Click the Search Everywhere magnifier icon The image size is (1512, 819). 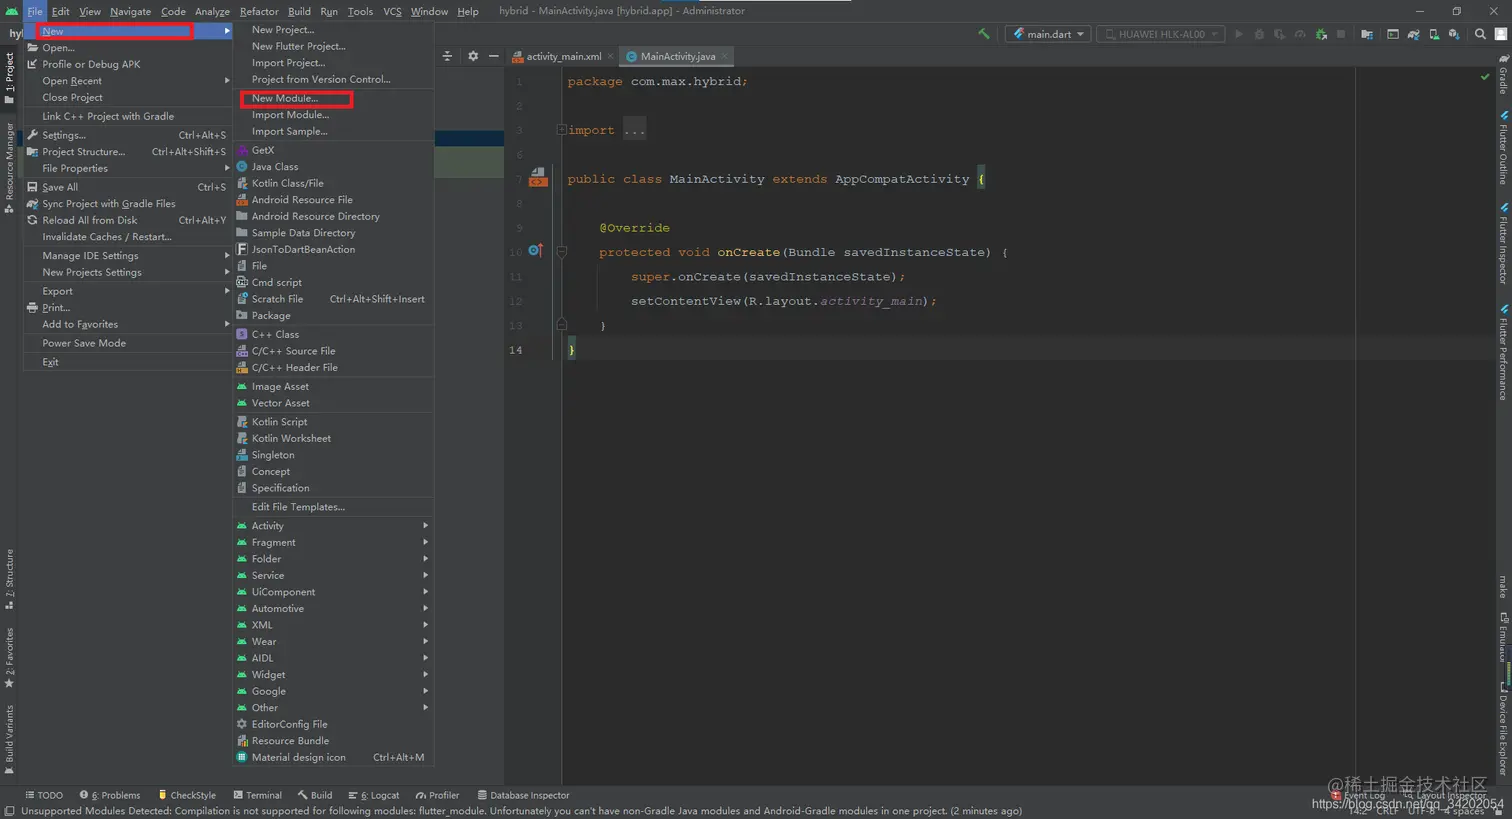[x=1480, y=34]
